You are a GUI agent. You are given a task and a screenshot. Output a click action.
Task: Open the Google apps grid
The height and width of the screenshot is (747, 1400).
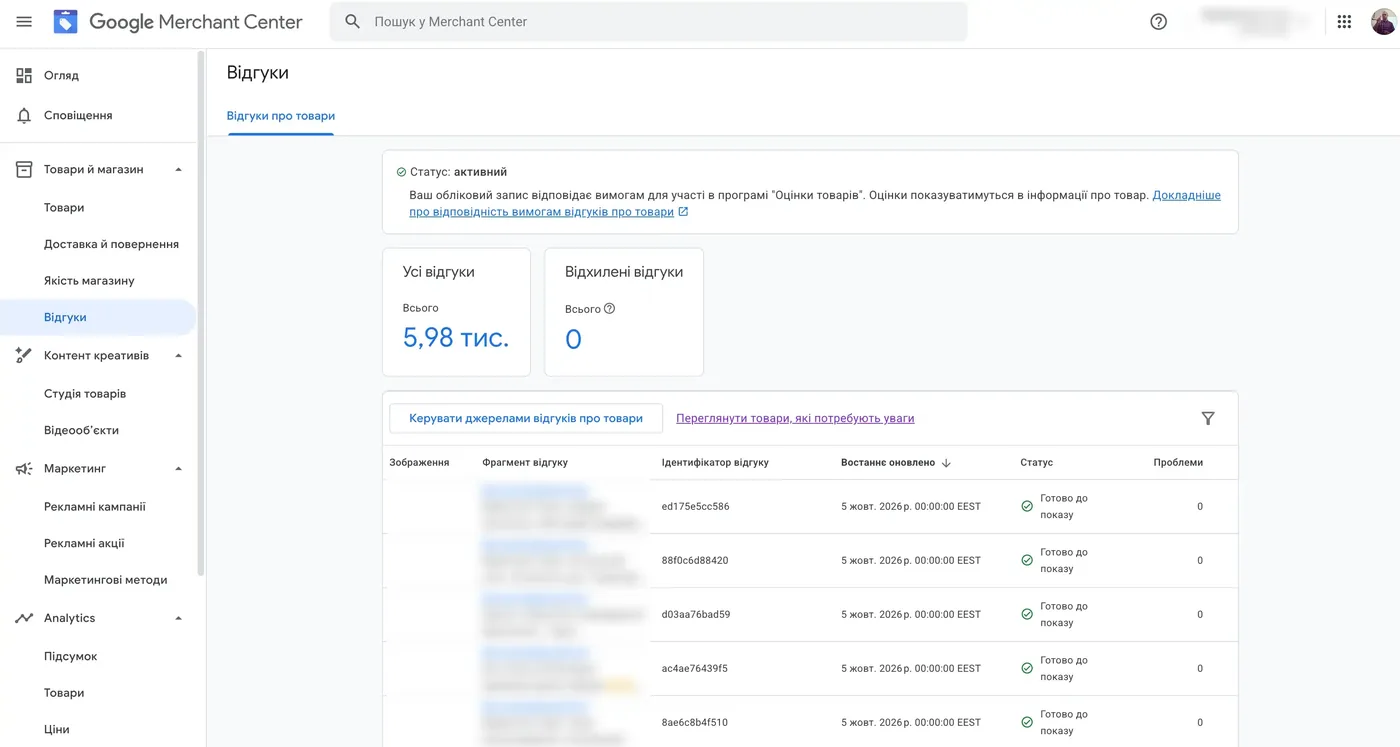click(1344, 21)
